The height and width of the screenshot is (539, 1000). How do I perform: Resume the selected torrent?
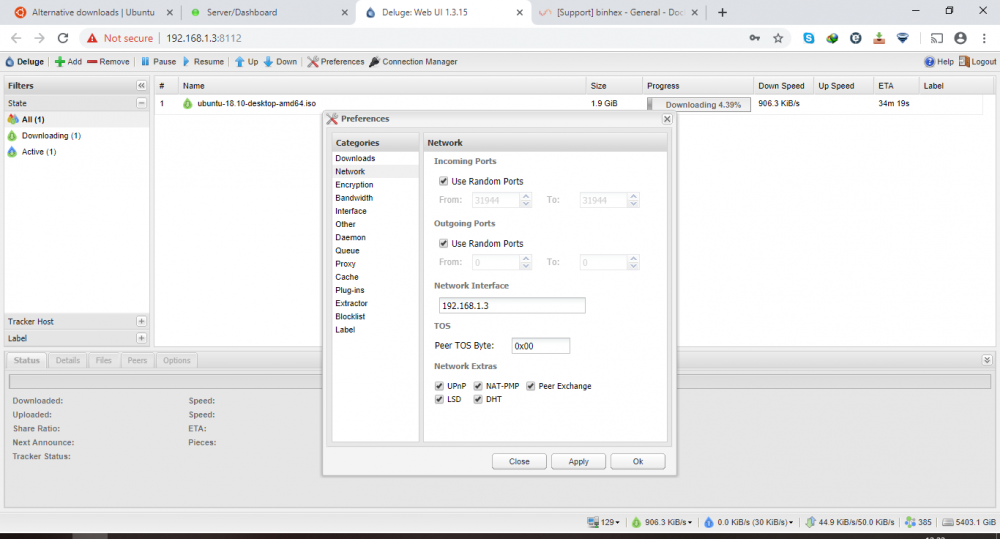(203, 62)
